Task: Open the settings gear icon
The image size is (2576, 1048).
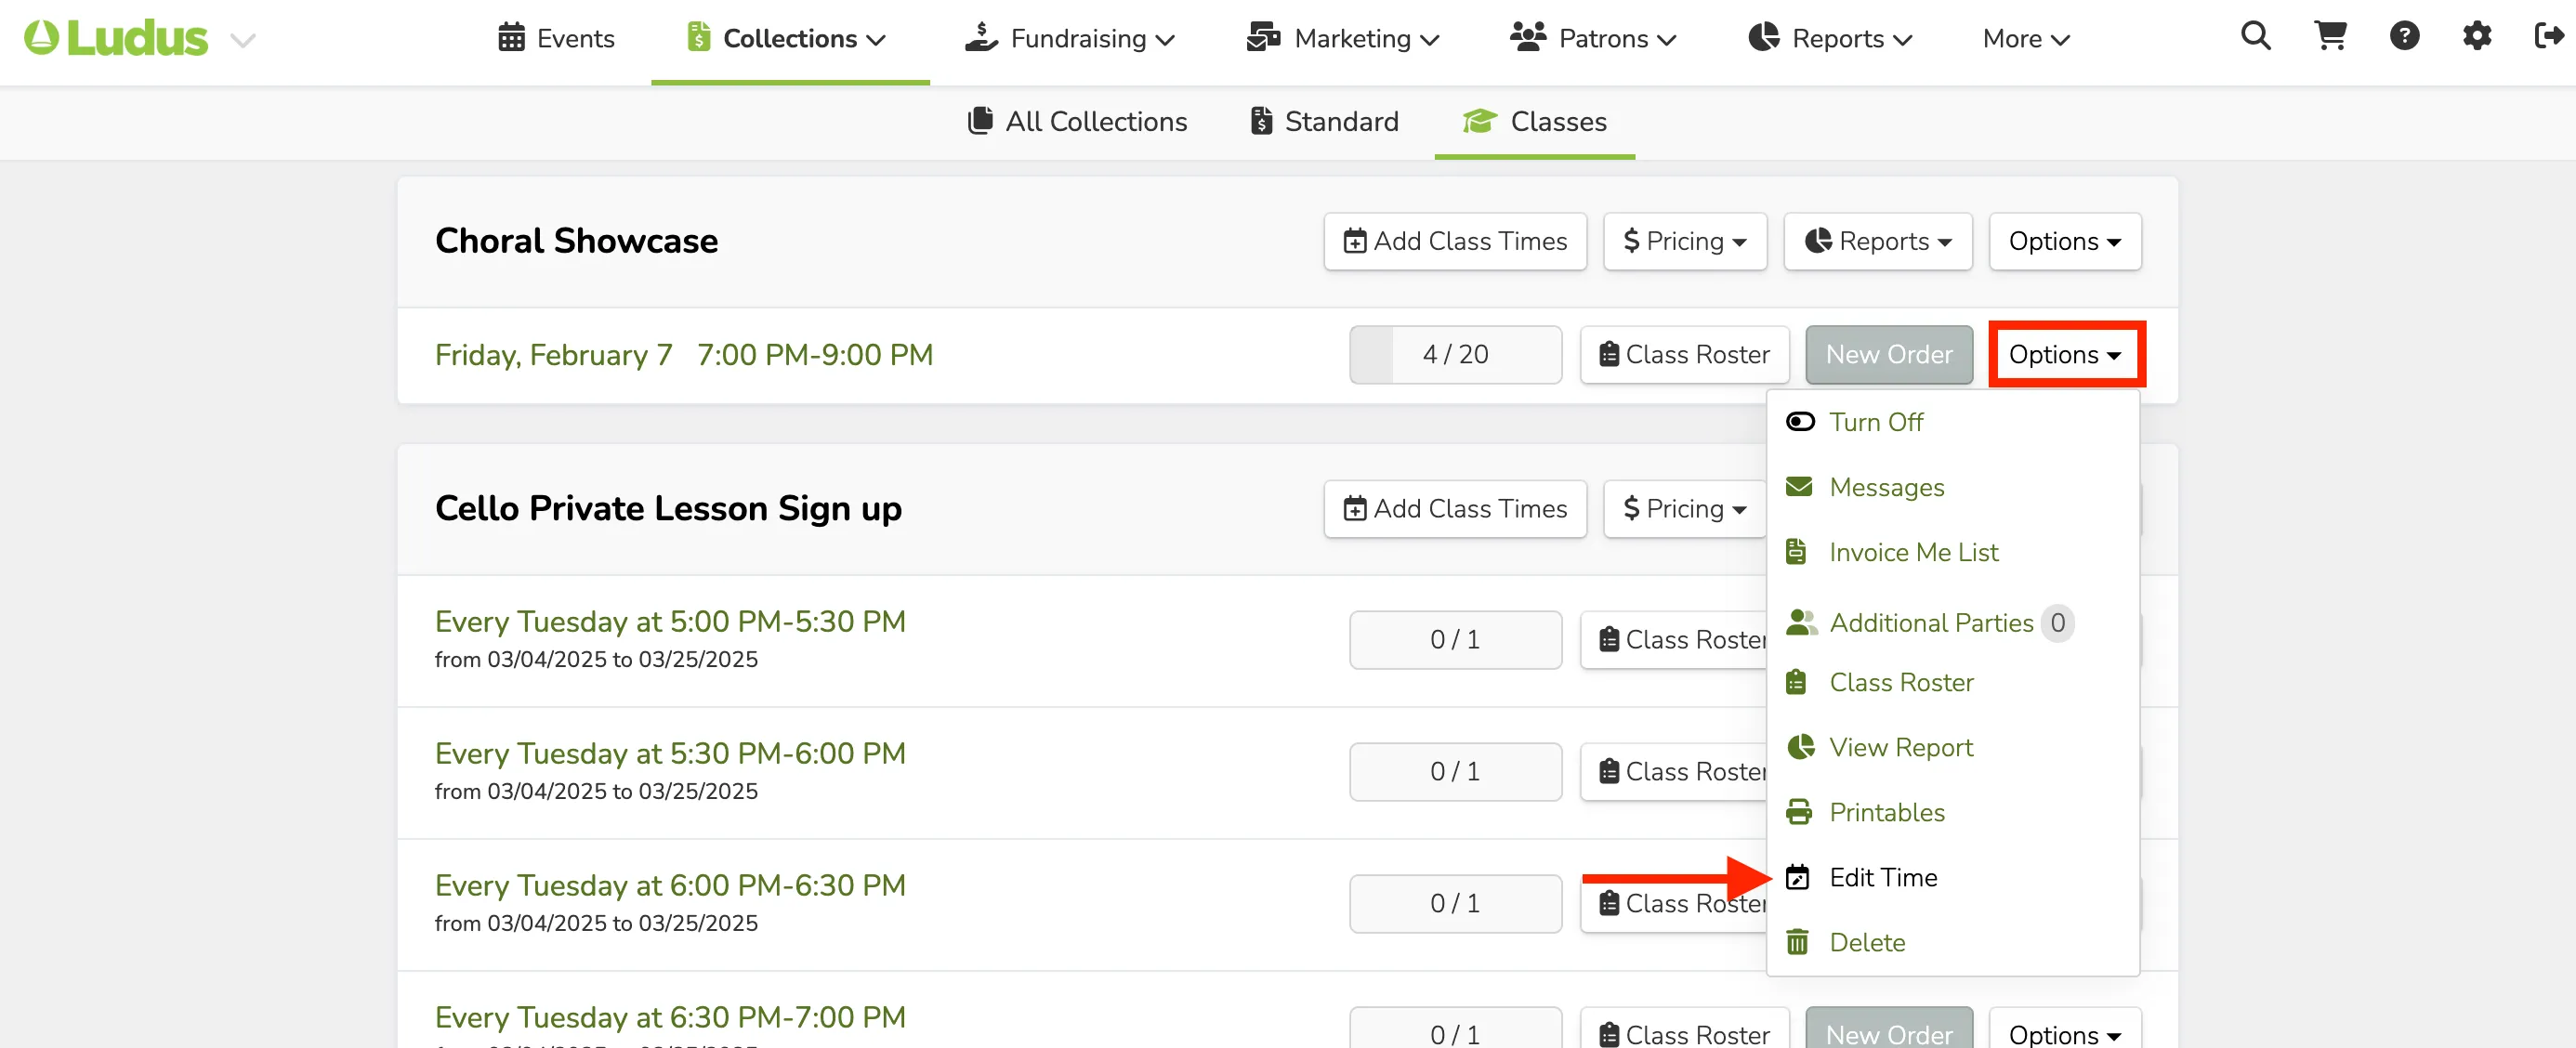Action: [x=2477, y=37]
